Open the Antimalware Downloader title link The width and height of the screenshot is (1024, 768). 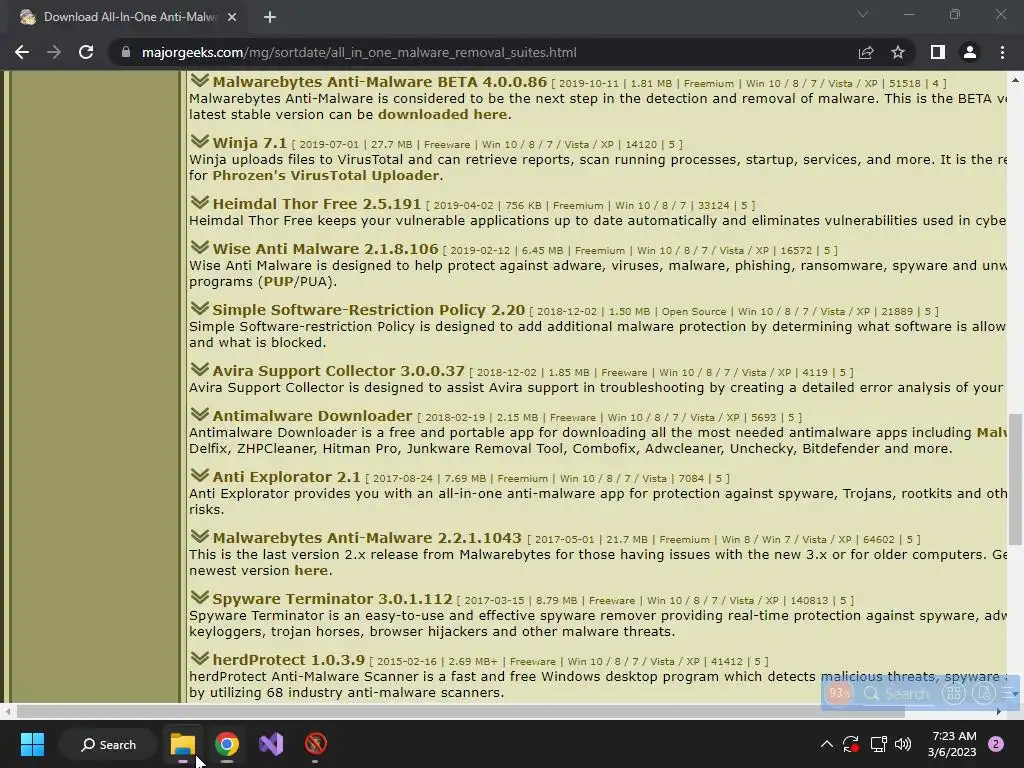point(312,416)
